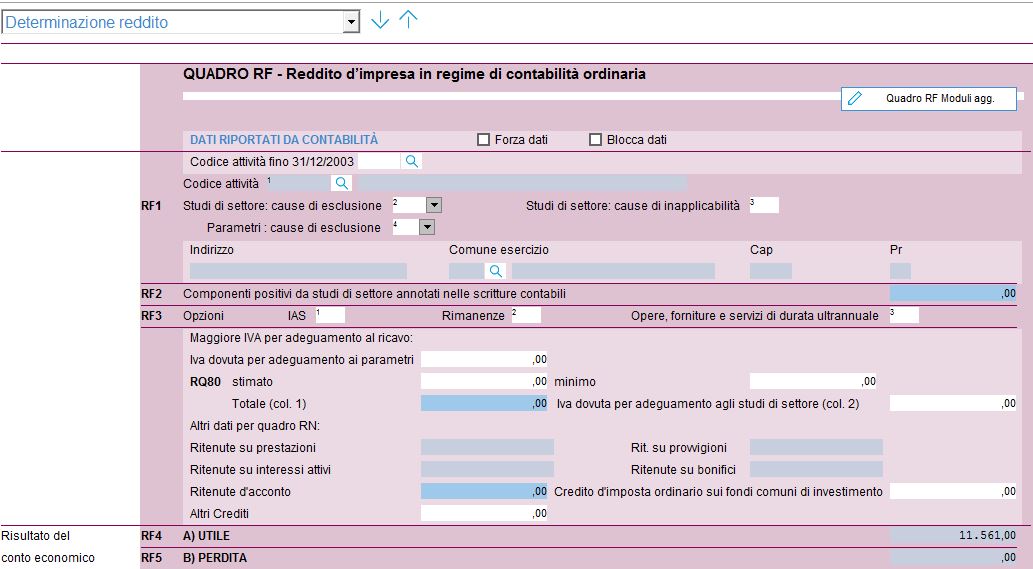
Task: Enable the Forza dati checkbox
Action: coord(483,140)
